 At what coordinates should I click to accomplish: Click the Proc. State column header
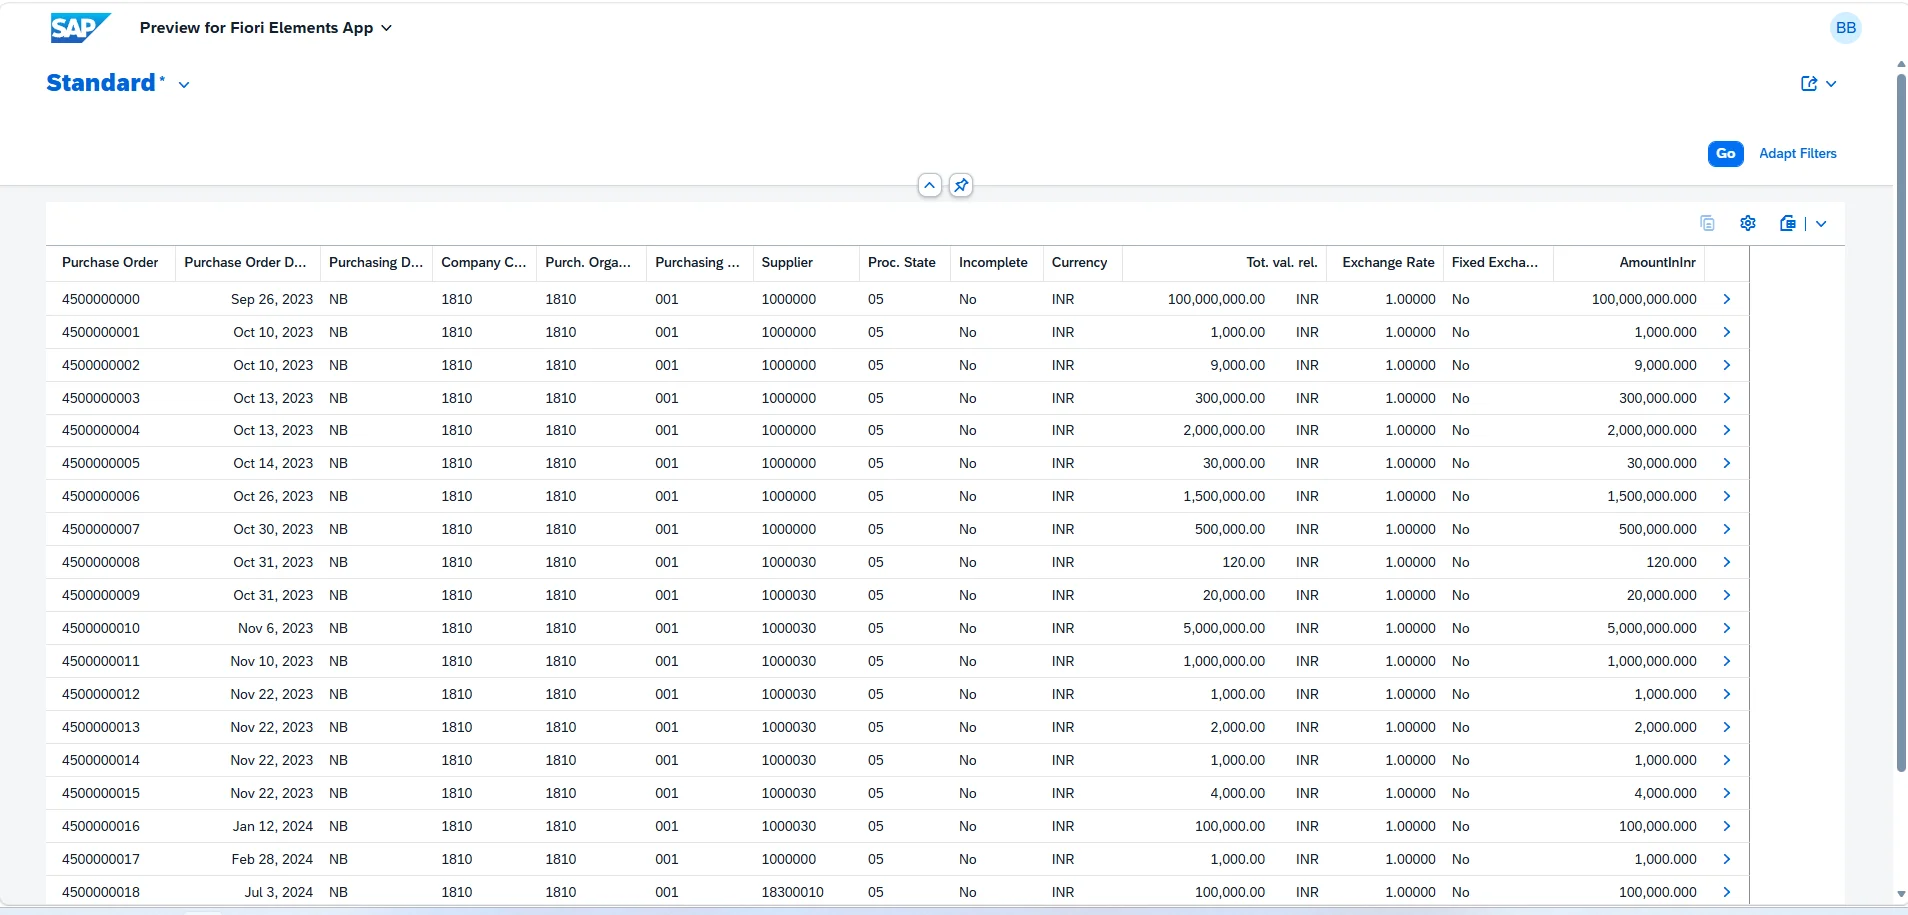tap(905, 262)
